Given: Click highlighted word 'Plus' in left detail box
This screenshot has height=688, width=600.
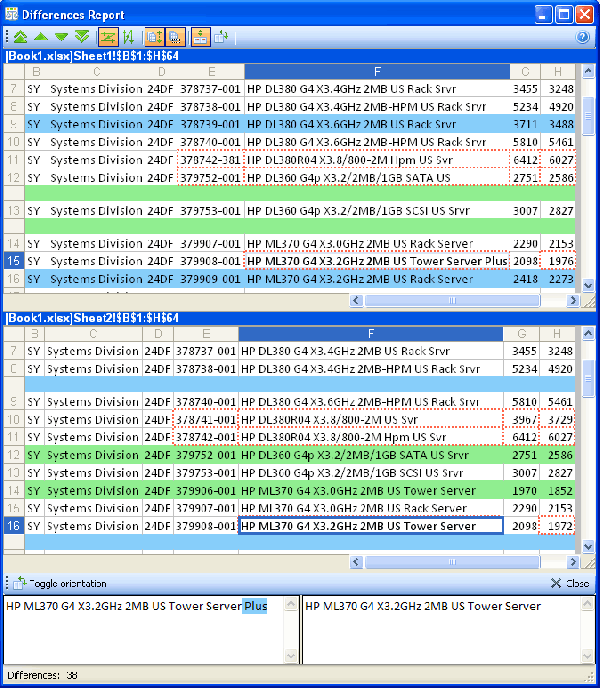Looking at the screenshot, I should pyautogui.click(x=255, y=606).
